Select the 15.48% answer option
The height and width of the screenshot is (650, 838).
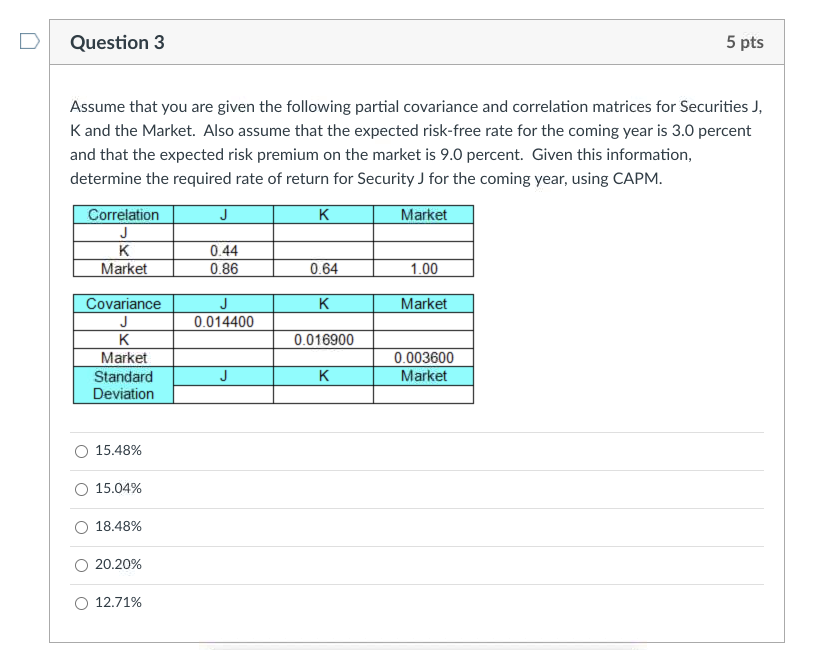[x=80, y=450]
